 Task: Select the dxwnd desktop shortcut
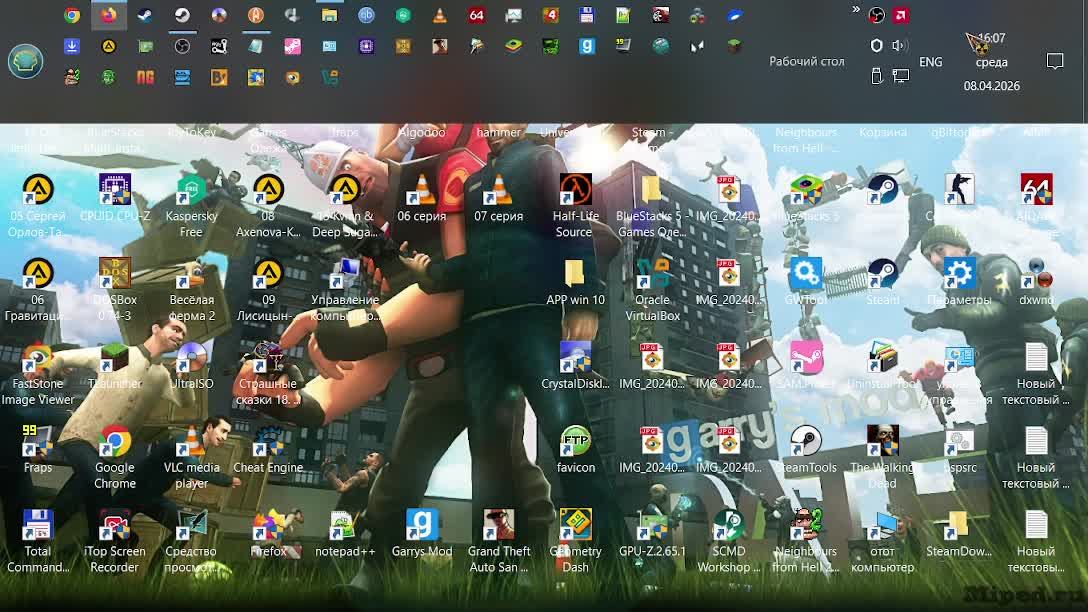[1036, 283]
